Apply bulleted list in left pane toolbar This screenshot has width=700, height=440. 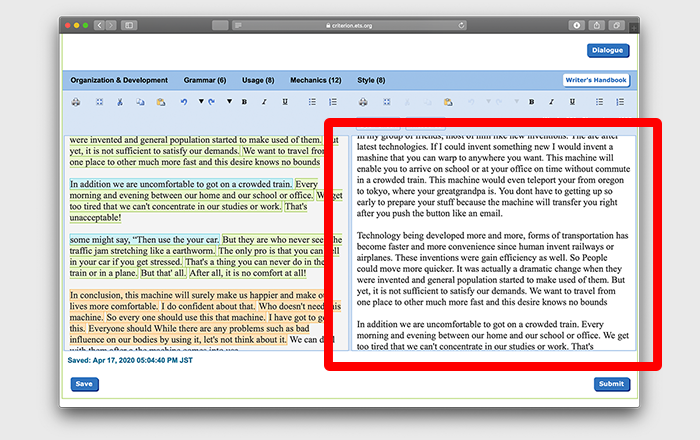click(312, 102)
